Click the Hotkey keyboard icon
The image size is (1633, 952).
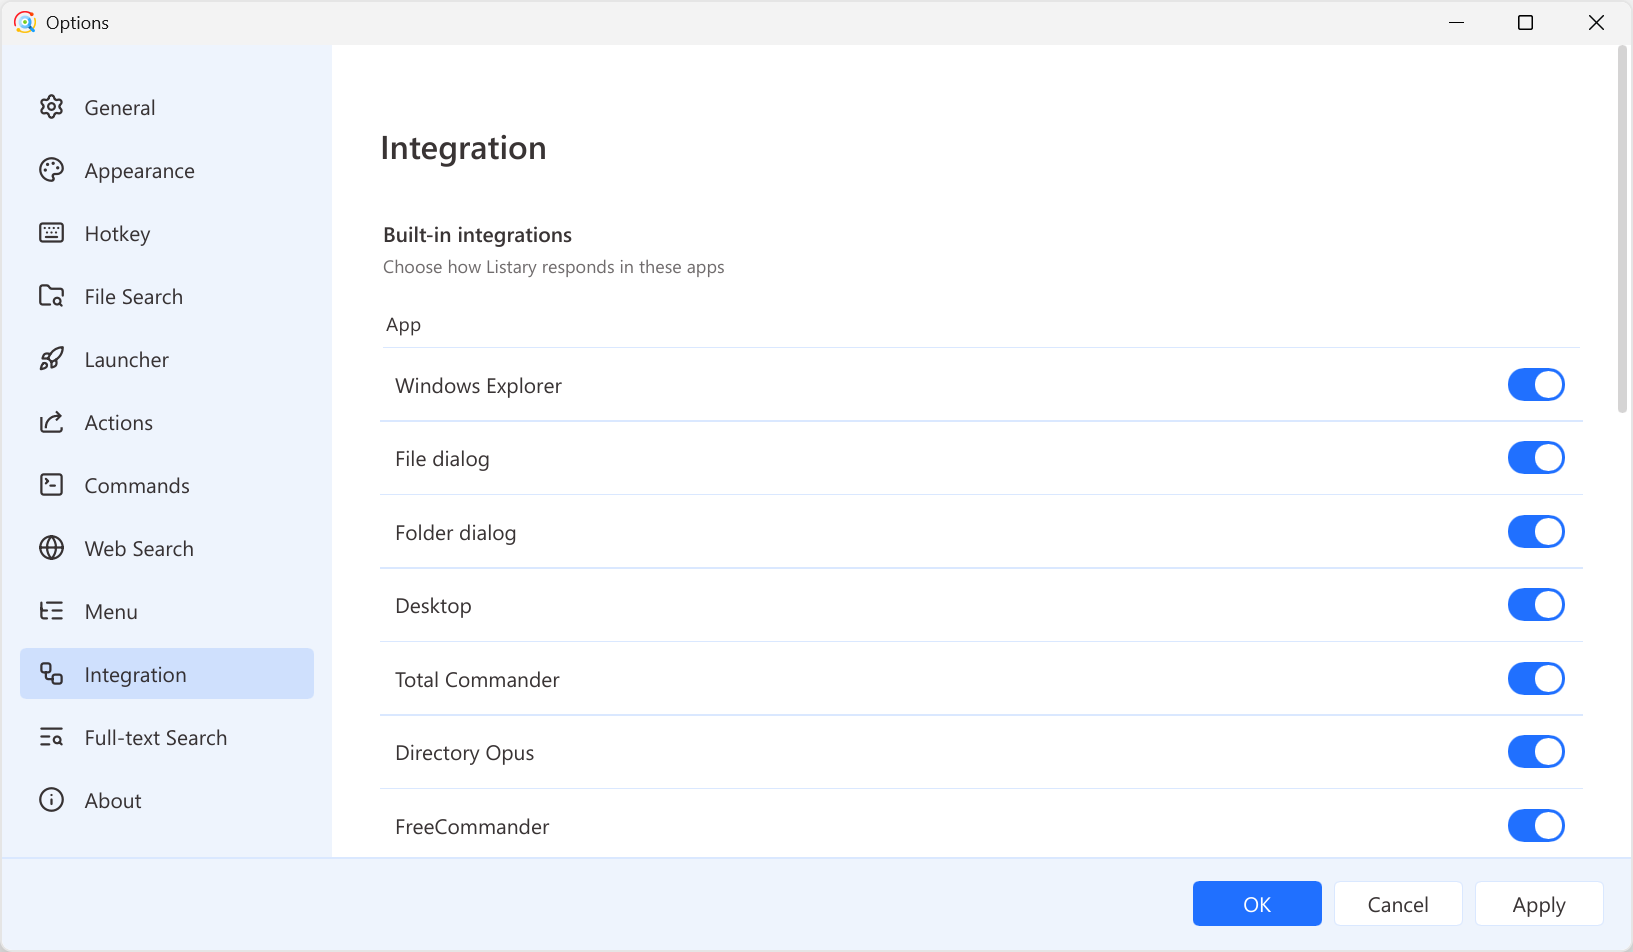coord(51,233)
